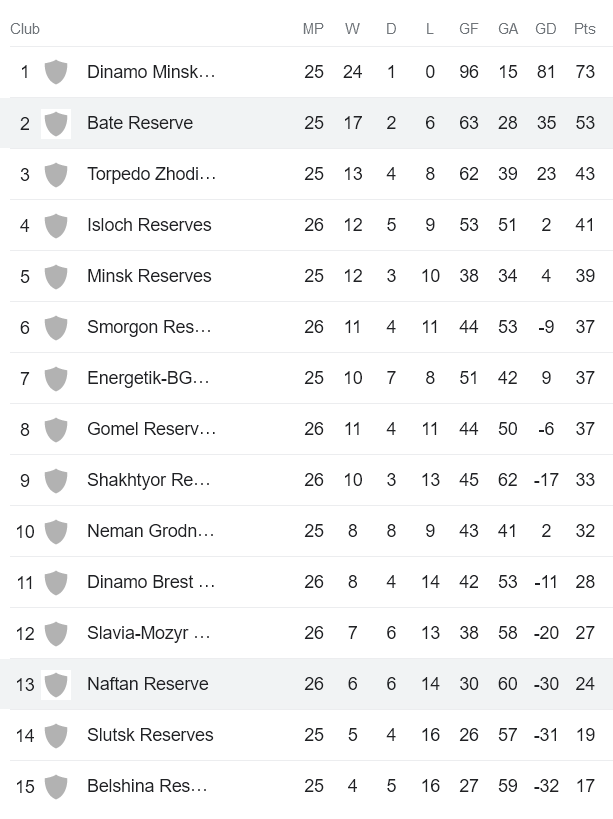
Task: Select the Slavia-Mozyr team name
Action: click(151, 632)
